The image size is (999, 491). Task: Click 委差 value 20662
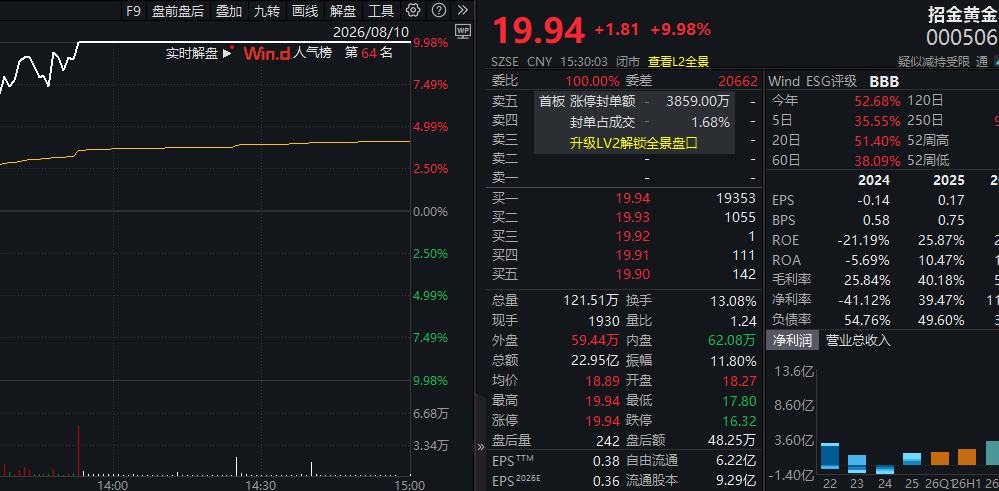[x=738, y=81]
